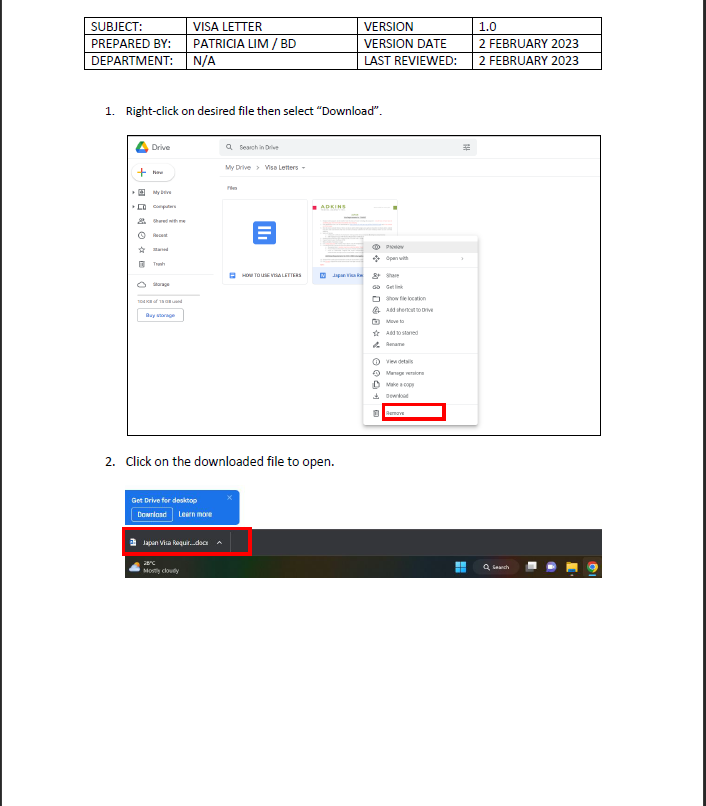The image size is (706, 806).
Task: Click the storage usage progress bar
Action: (x=168, y=295)
